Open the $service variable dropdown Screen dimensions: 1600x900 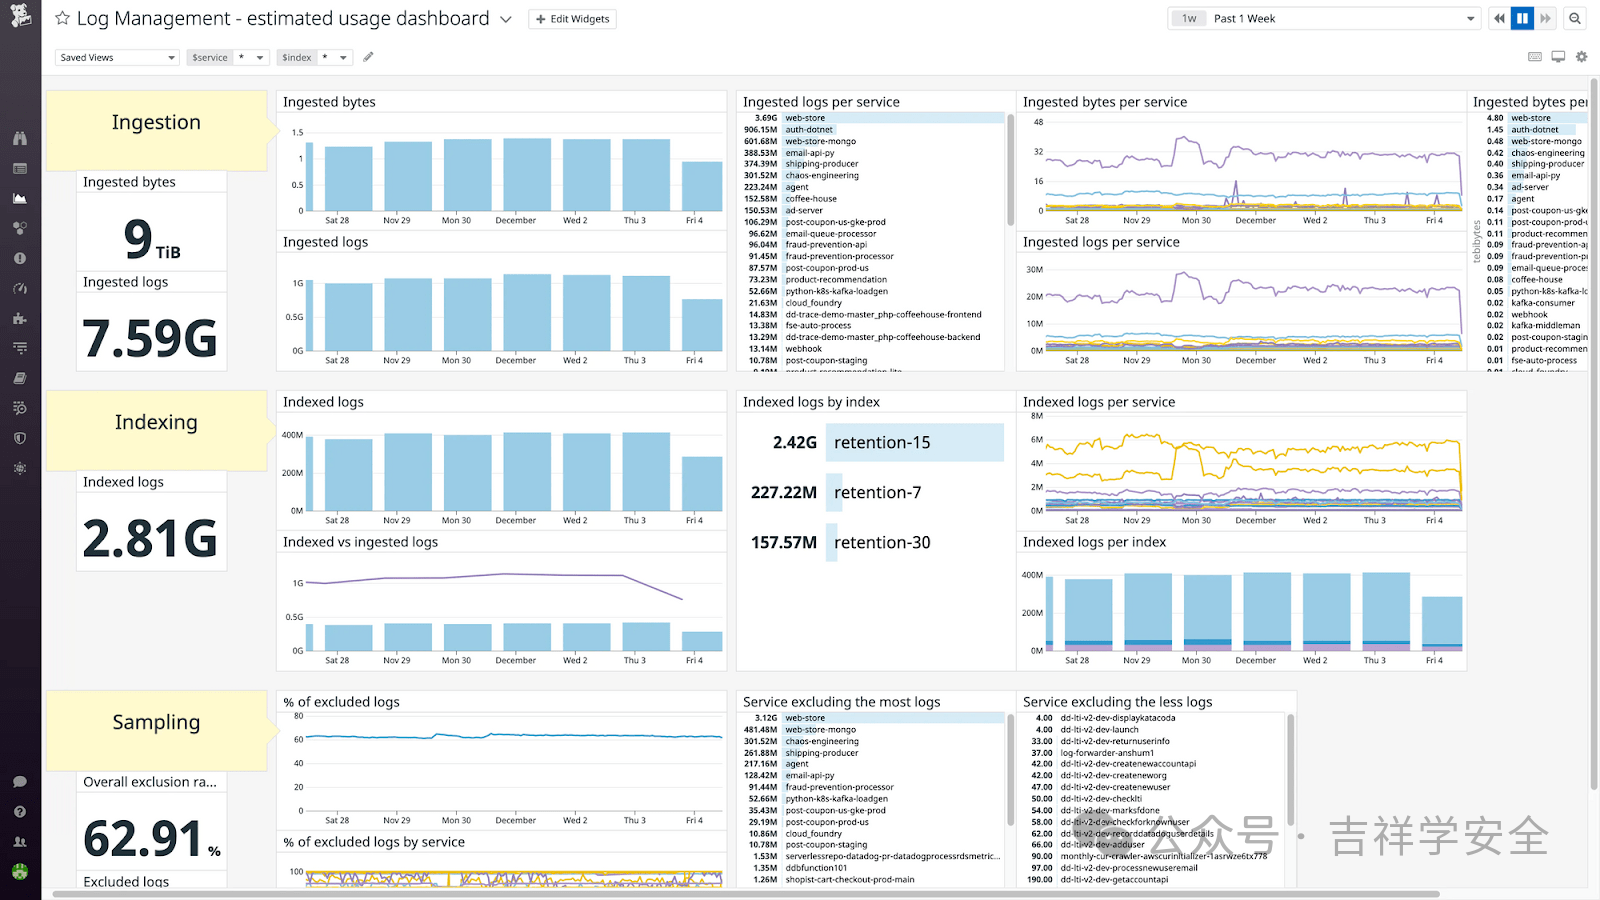[228, 57]
